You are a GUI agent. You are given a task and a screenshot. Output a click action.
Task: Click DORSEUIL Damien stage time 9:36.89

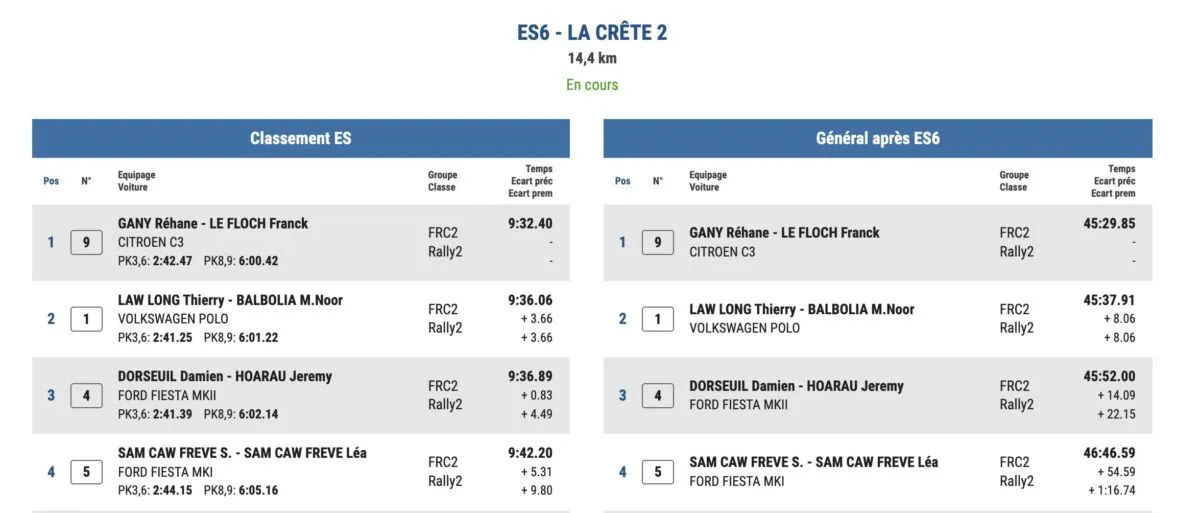point(530,376)
